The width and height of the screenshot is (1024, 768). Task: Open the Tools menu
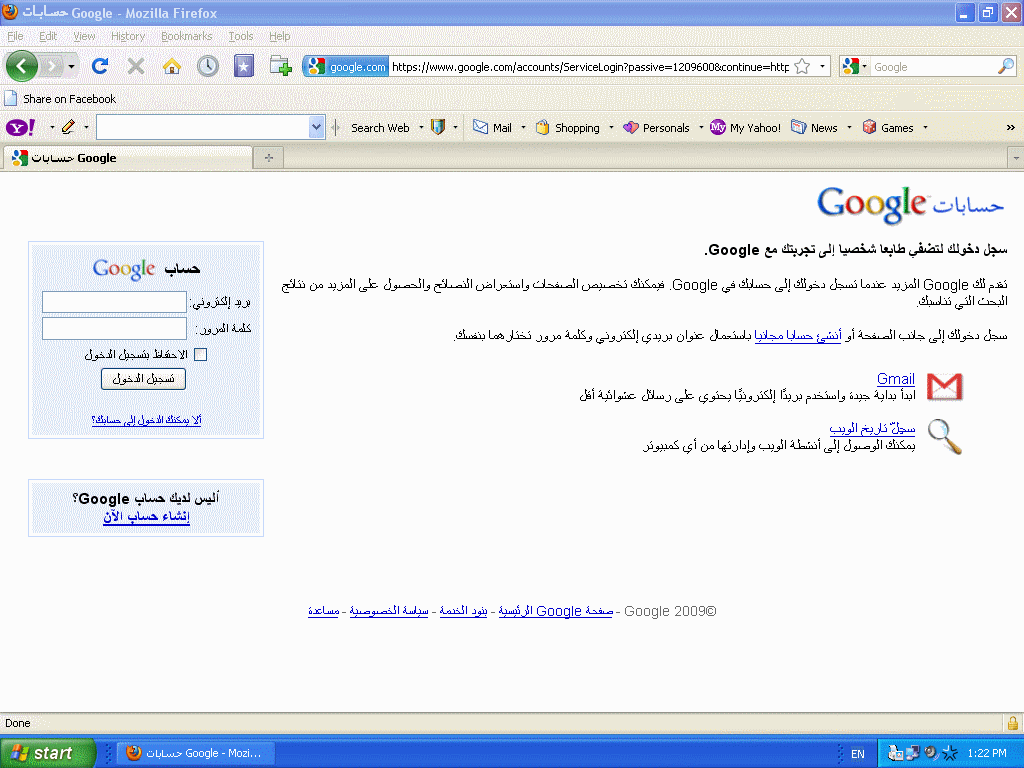pyautogui.click(x=240, y=36)
